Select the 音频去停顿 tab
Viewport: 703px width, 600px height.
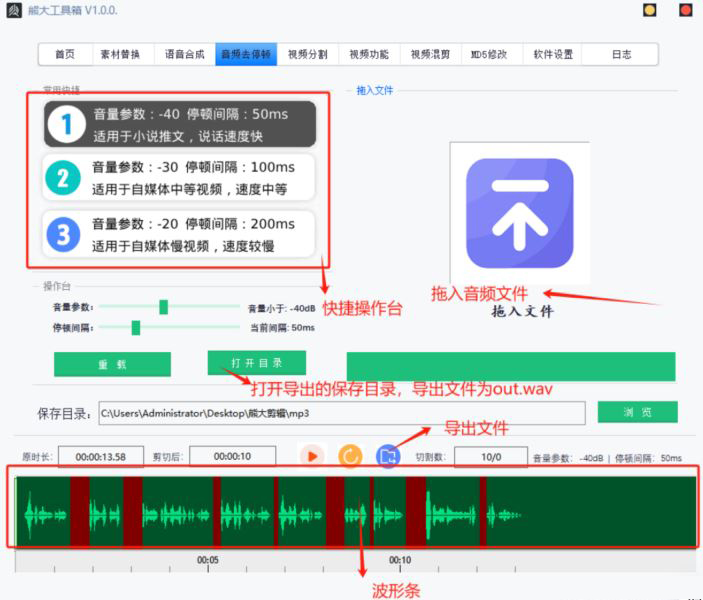[246, 54]
